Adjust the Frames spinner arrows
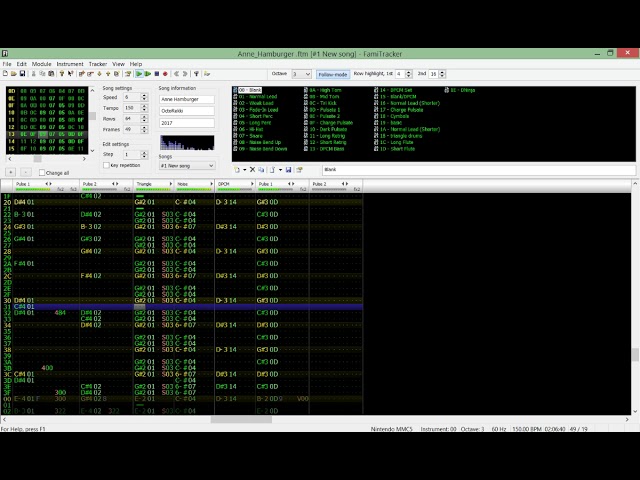This screenshot has width=640, height=480. (144, 129)
